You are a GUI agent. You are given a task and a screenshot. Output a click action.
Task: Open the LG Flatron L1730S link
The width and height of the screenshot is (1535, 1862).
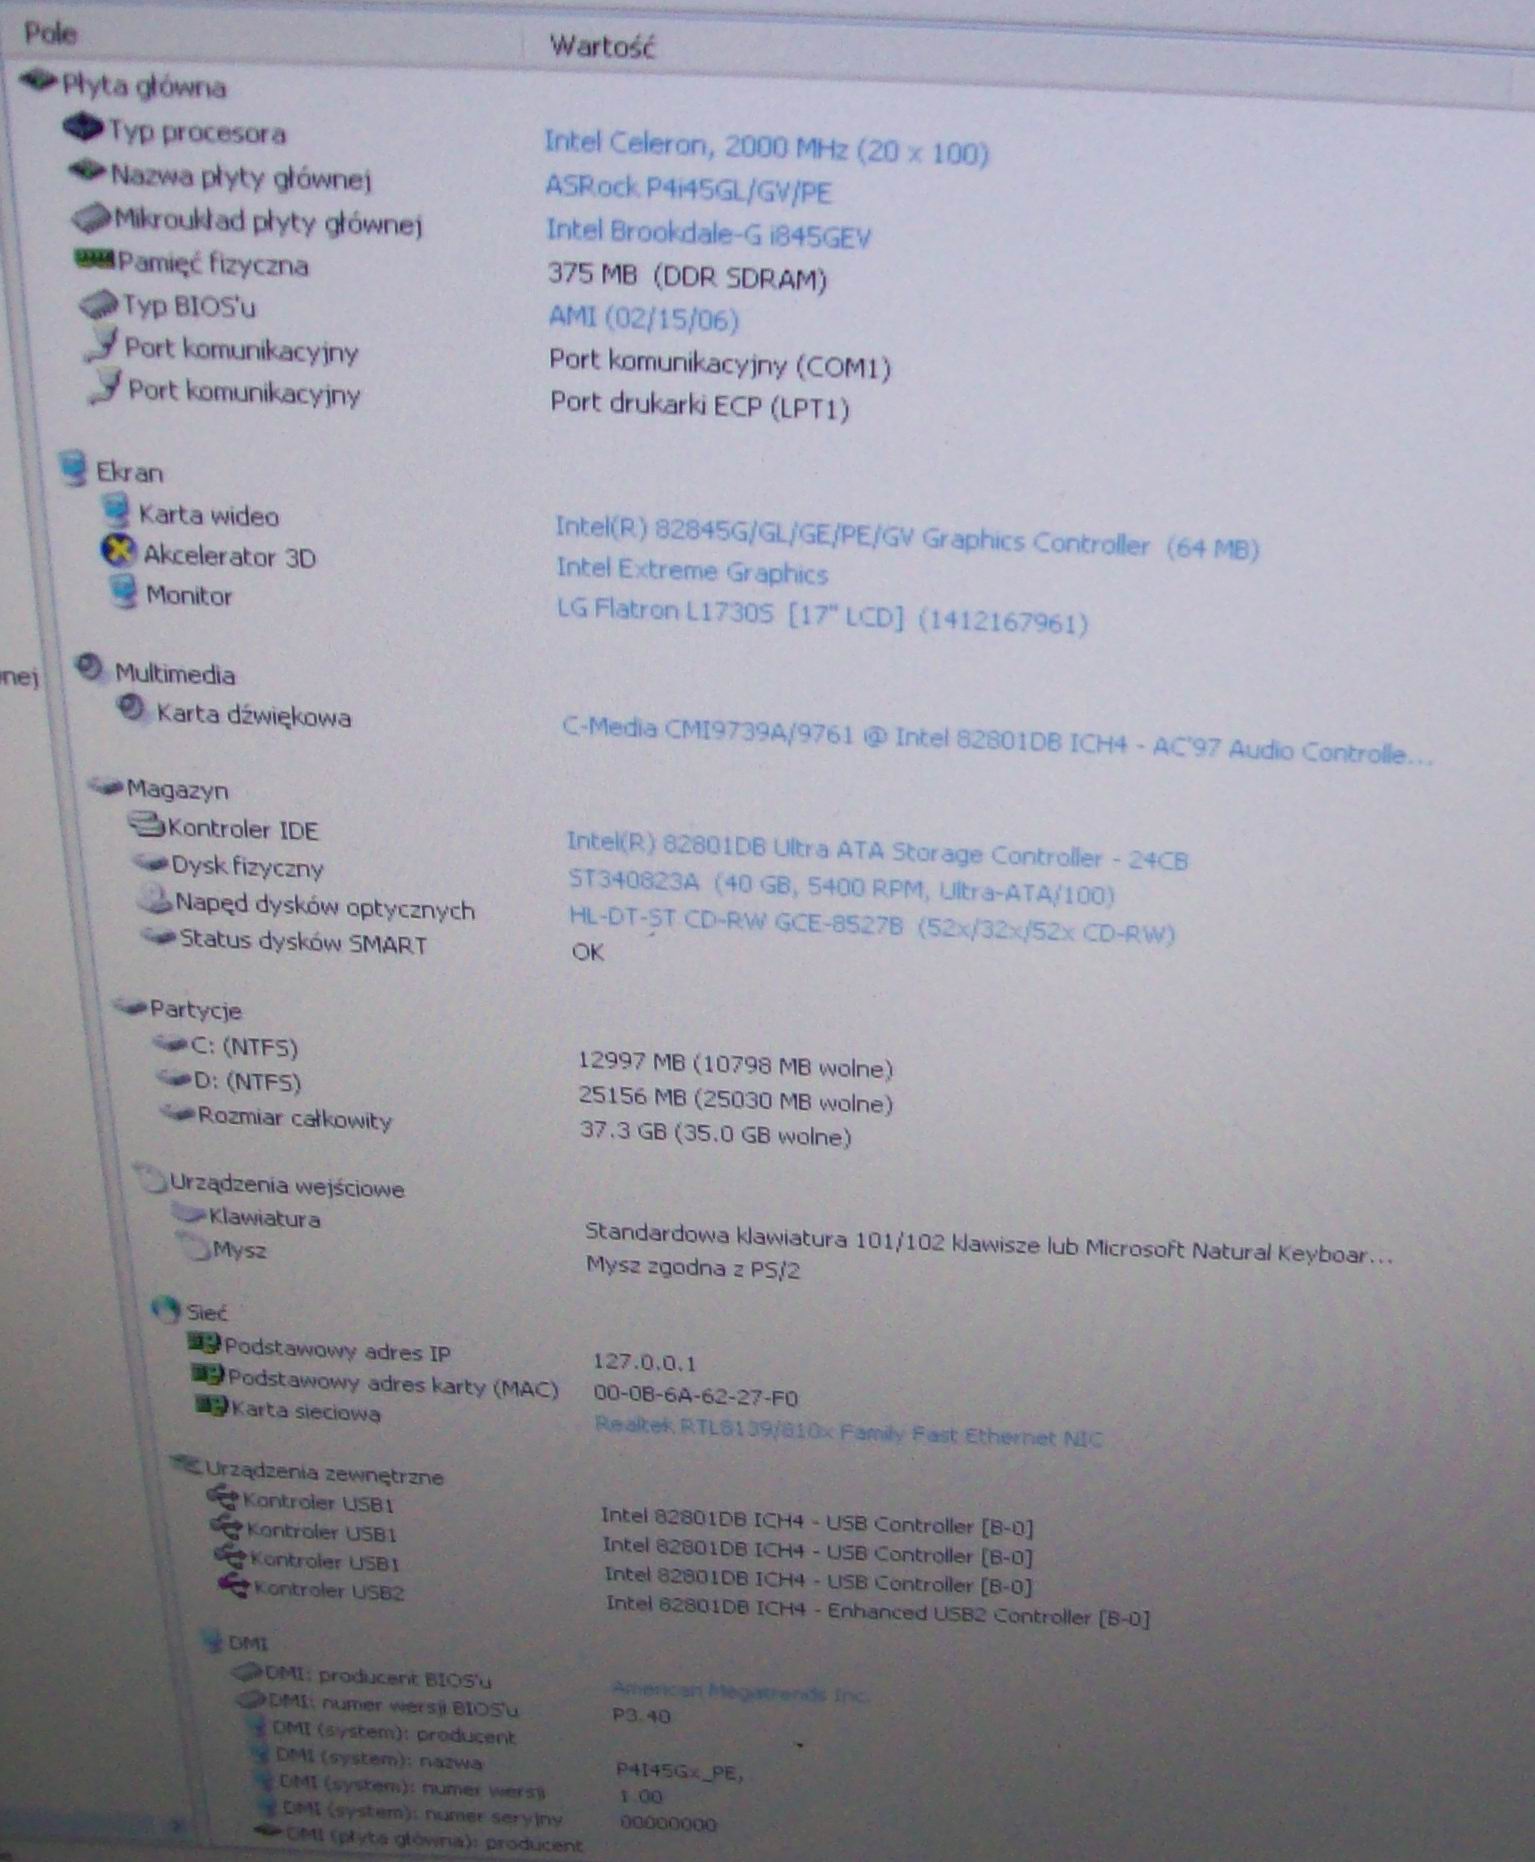(x=822, y=615)
